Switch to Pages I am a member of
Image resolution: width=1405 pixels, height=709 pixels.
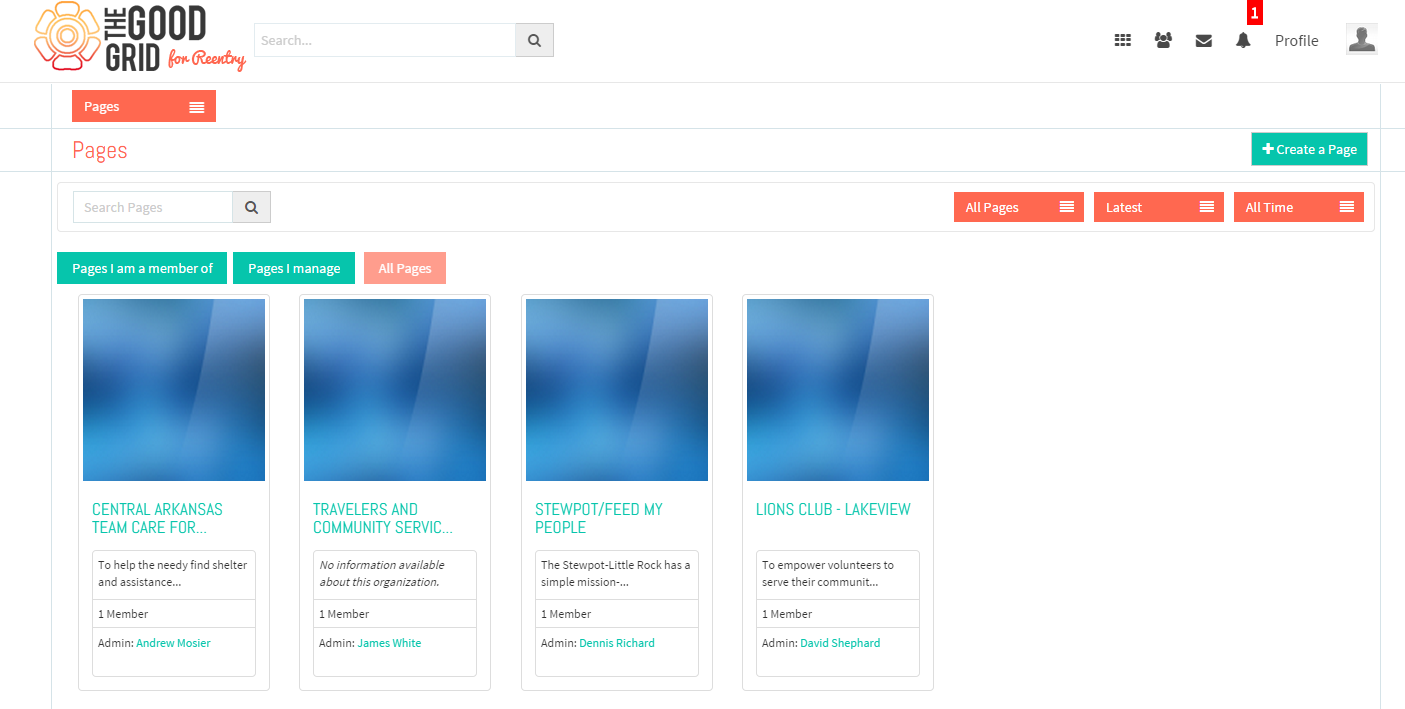click(x=142, y=268)
